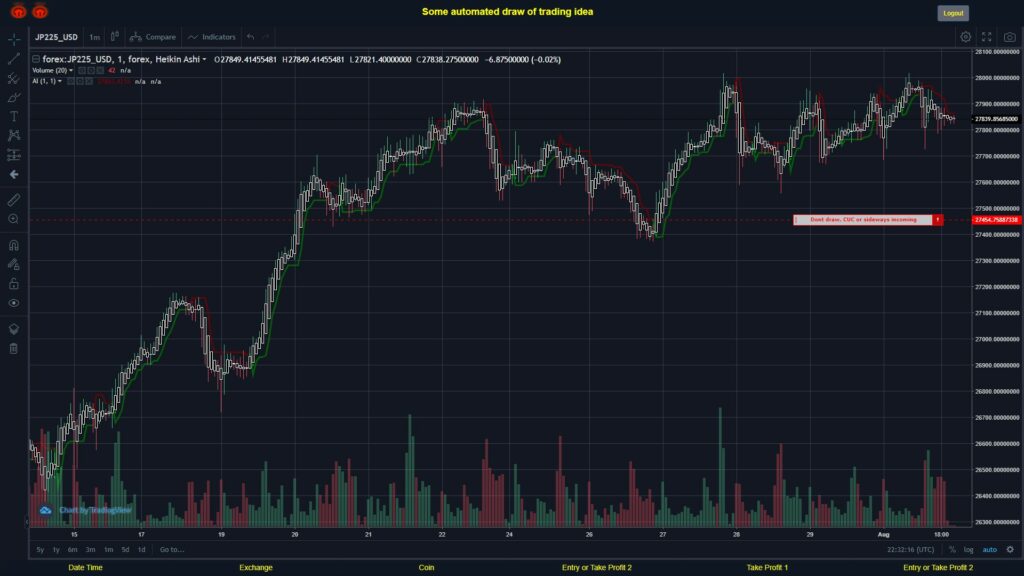Select the Text annotation tool
This screenshot has width=1024, height=576.
pos(14,116)
